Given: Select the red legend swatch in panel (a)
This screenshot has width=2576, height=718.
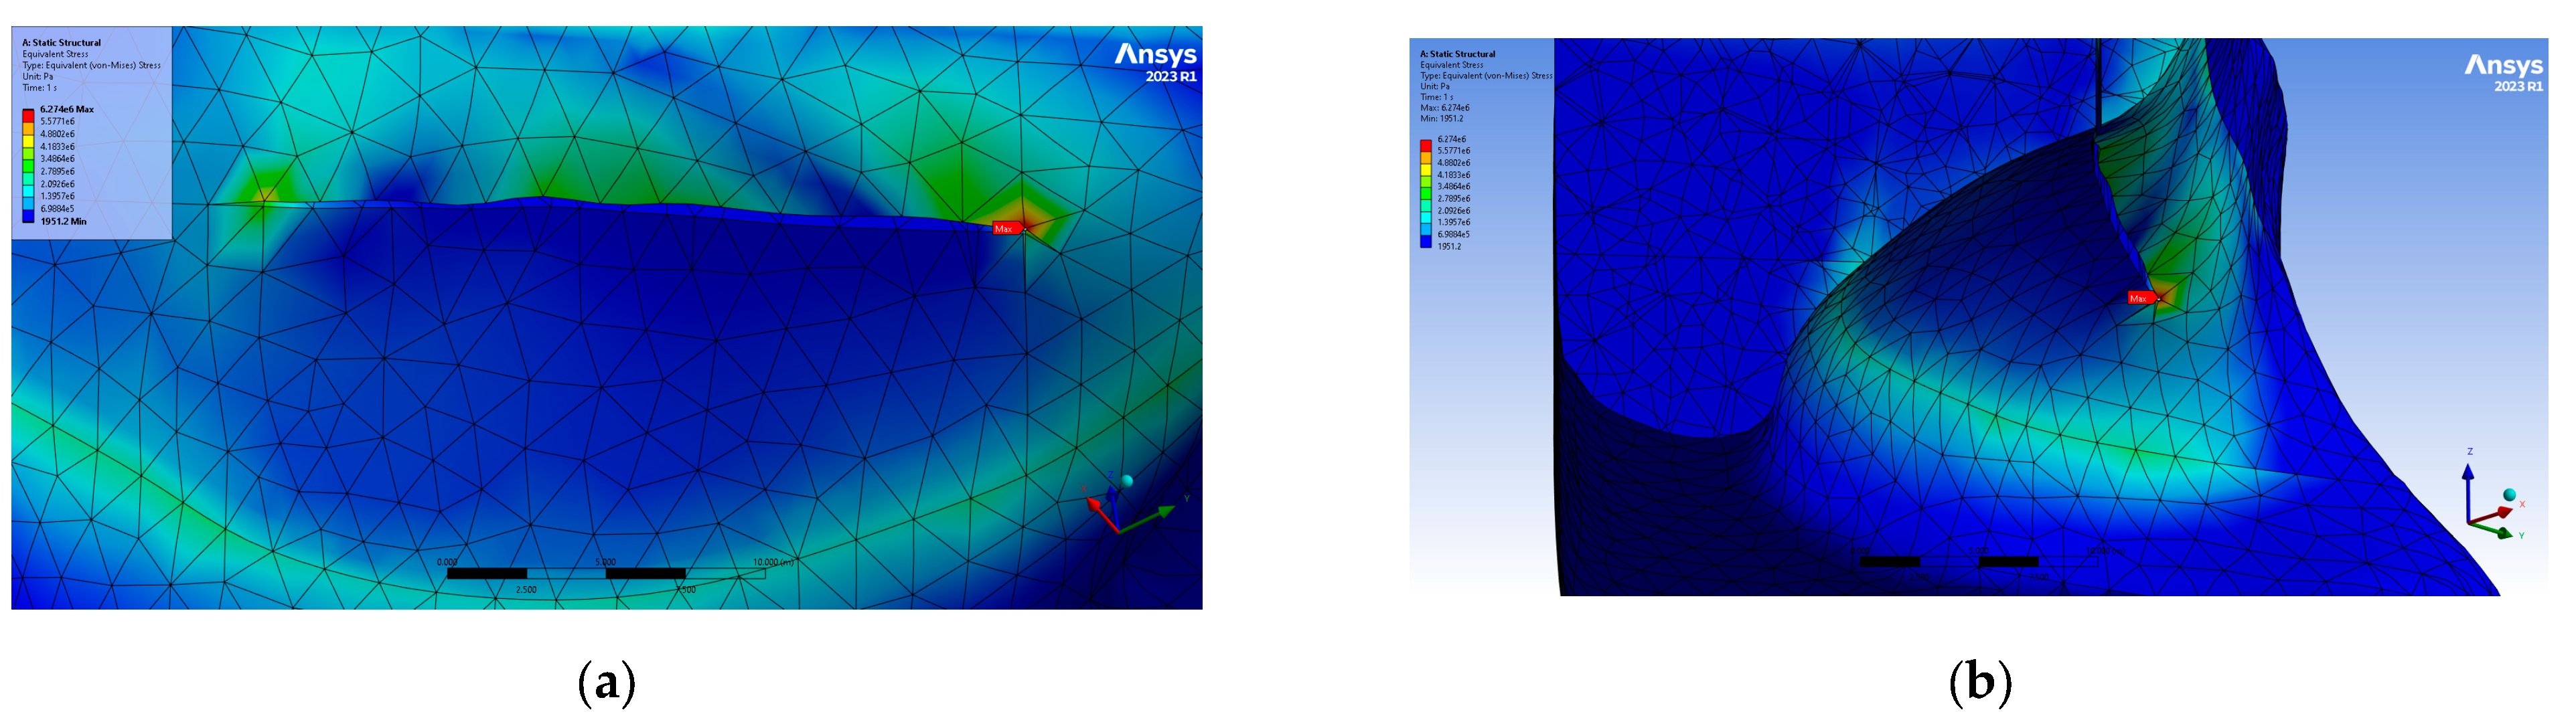Looking at the screenshot, I should (x=28, y=116).
